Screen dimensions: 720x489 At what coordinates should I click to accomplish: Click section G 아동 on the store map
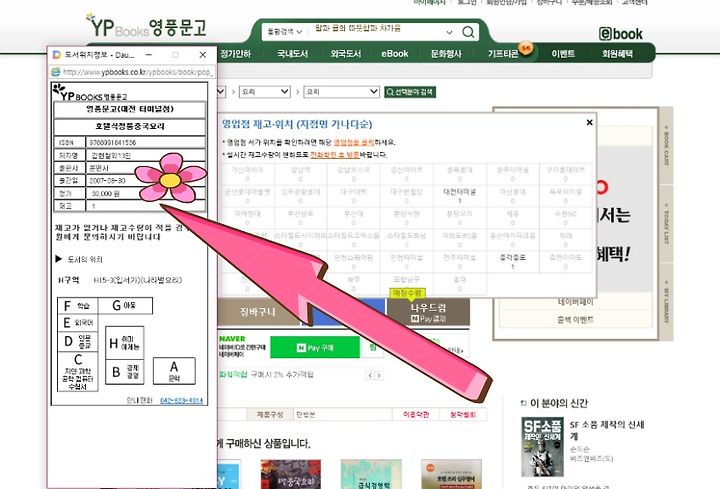[124, 306]
